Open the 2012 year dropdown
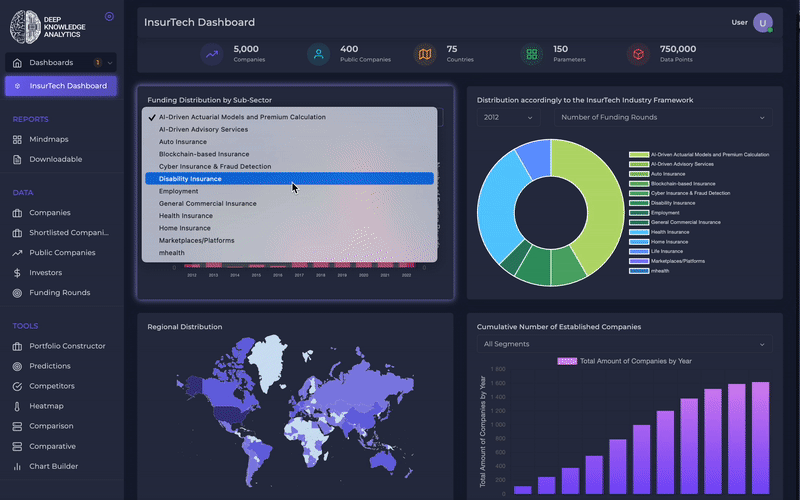800x500 pixels. 508,117
